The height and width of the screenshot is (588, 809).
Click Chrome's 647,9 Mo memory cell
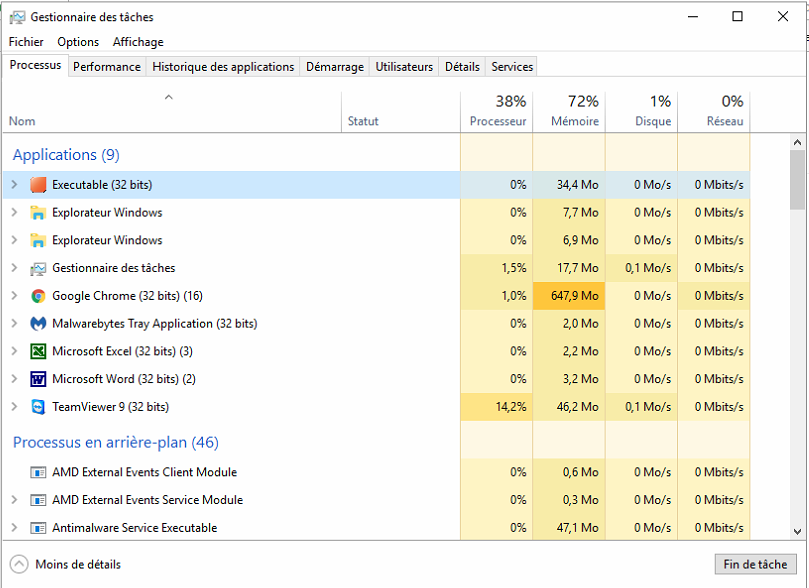click(569, 296)
